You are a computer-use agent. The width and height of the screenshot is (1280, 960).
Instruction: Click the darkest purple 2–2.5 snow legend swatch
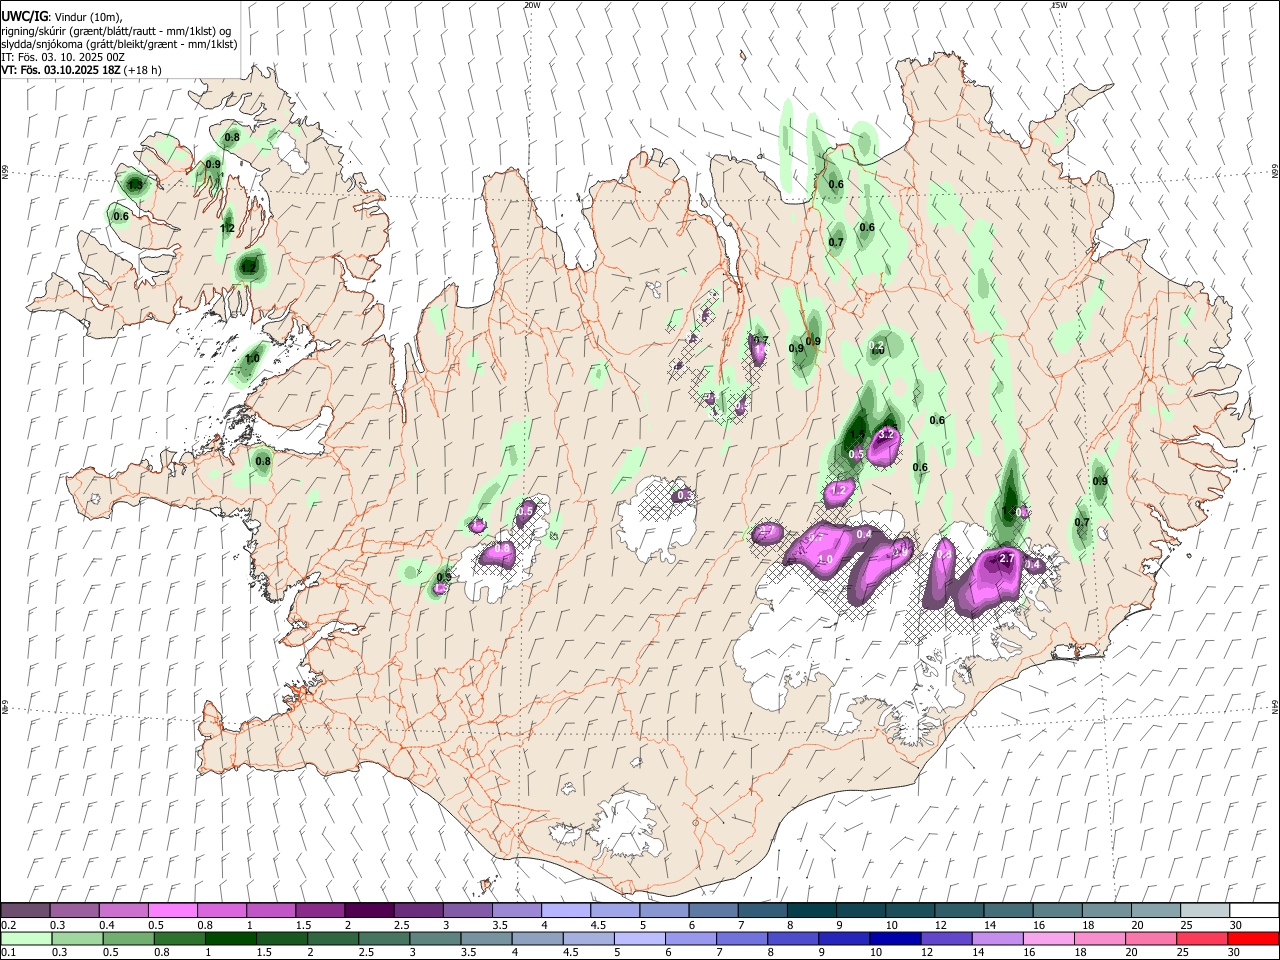368,910
